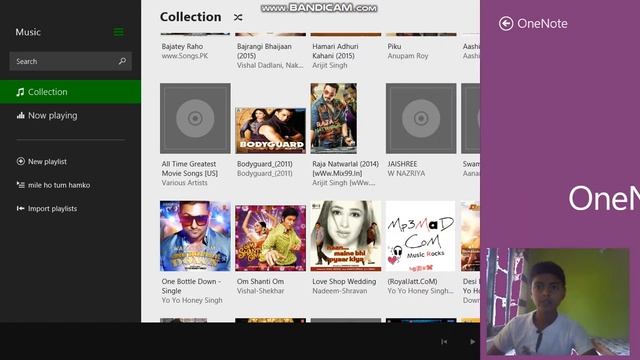
Task: Click the OneNote back arrow icon
Action: (506, 24)
